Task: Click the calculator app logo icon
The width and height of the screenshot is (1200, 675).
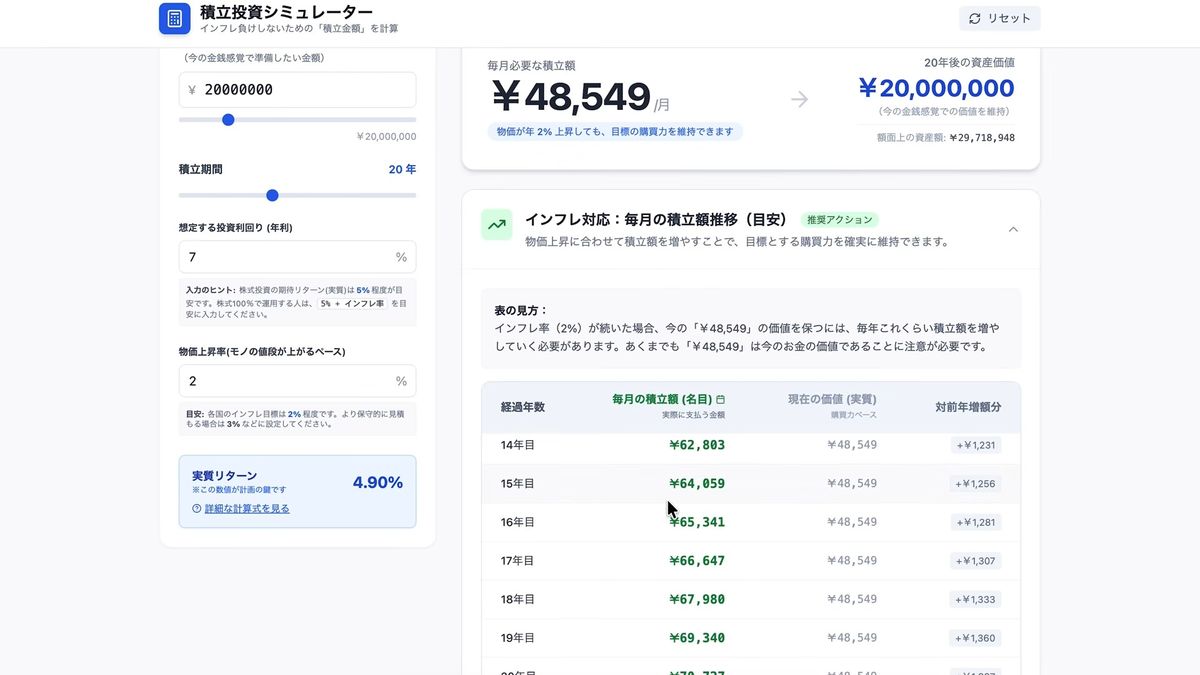Action: (175, 19)
